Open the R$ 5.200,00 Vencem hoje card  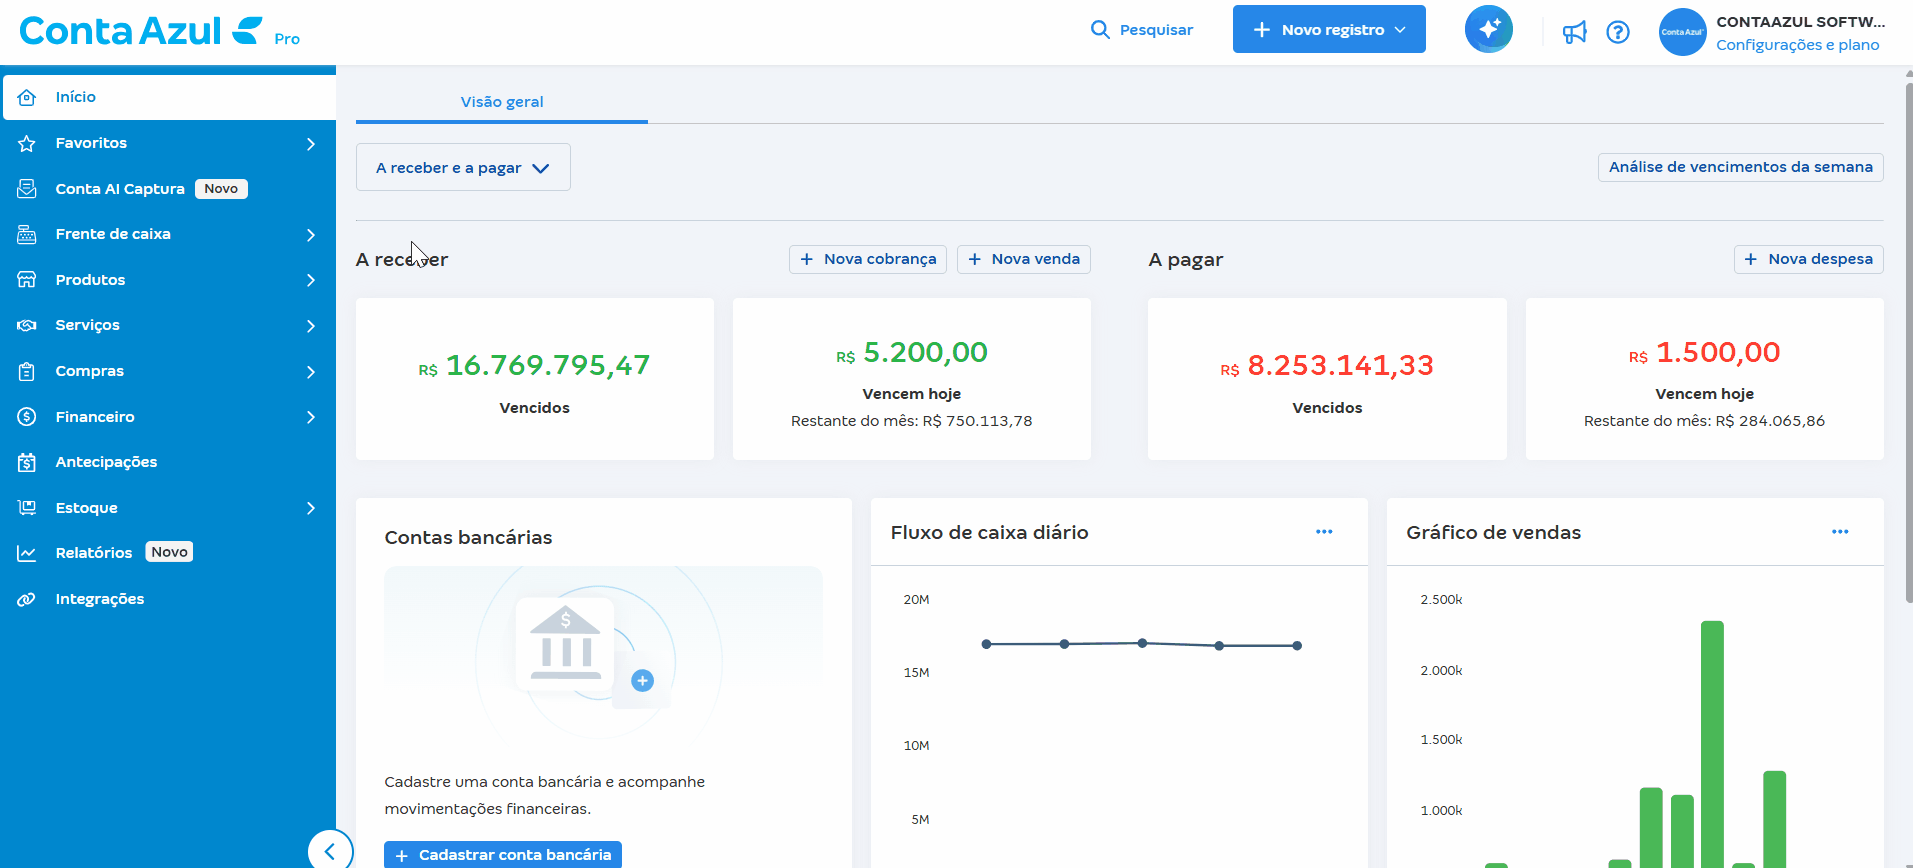912,379
